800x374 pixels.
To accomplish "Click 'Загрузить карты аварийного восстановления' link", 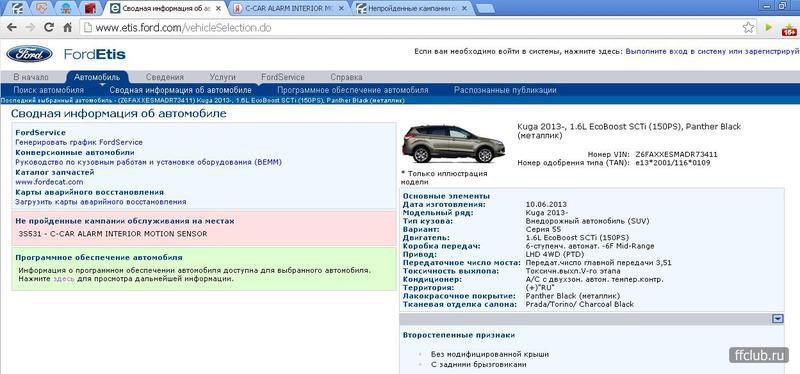I will [101, 202].
